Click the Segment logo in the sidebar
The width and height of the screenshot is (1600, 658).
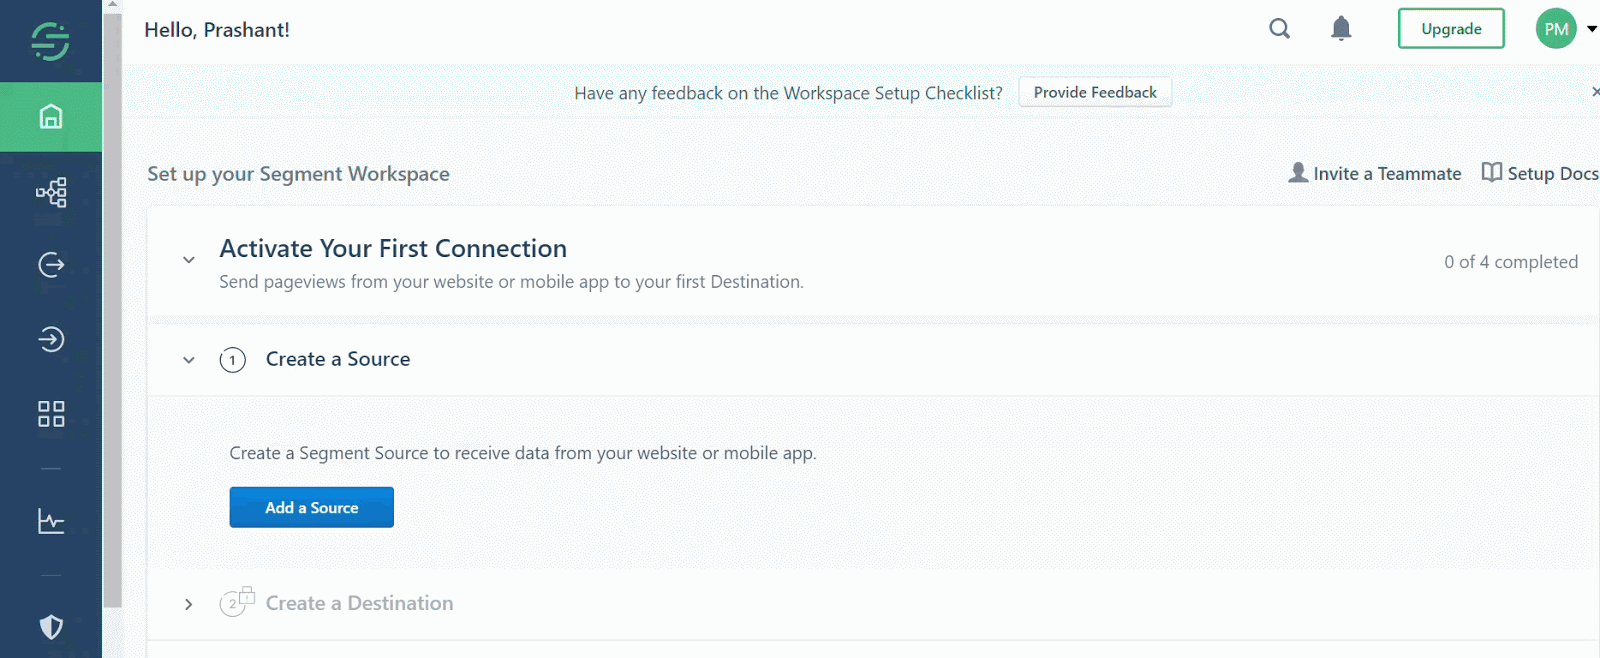[50, 41]
